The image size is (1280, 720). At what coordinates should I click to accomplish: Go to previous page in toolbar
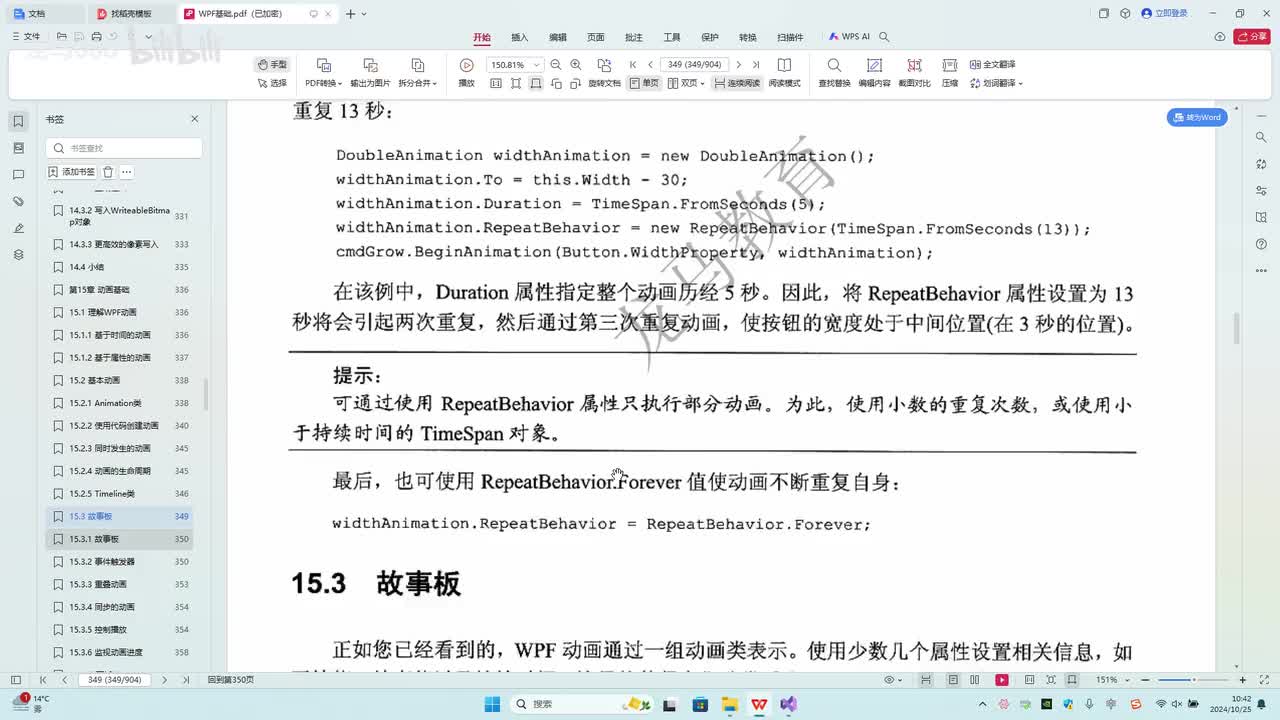pos(650,64)
